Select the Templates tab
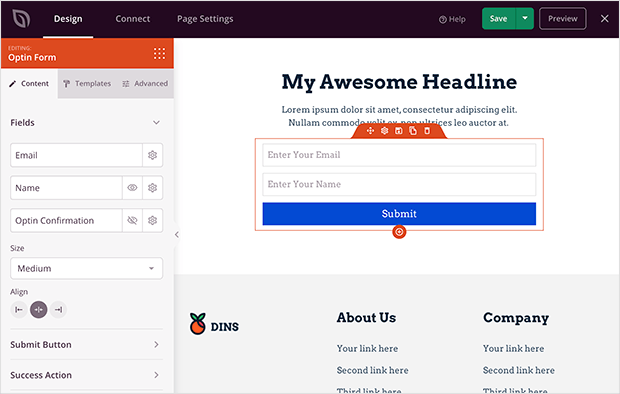 tap(87, 83)
